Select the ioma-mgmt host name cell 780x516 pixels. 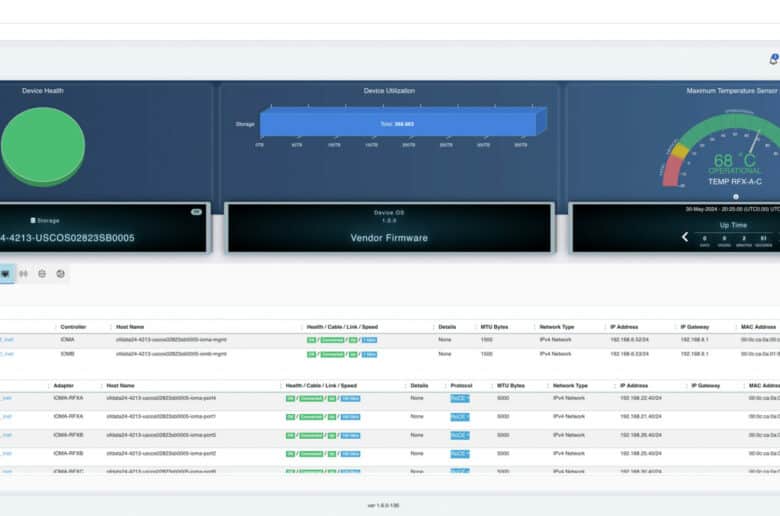point(171,340)
